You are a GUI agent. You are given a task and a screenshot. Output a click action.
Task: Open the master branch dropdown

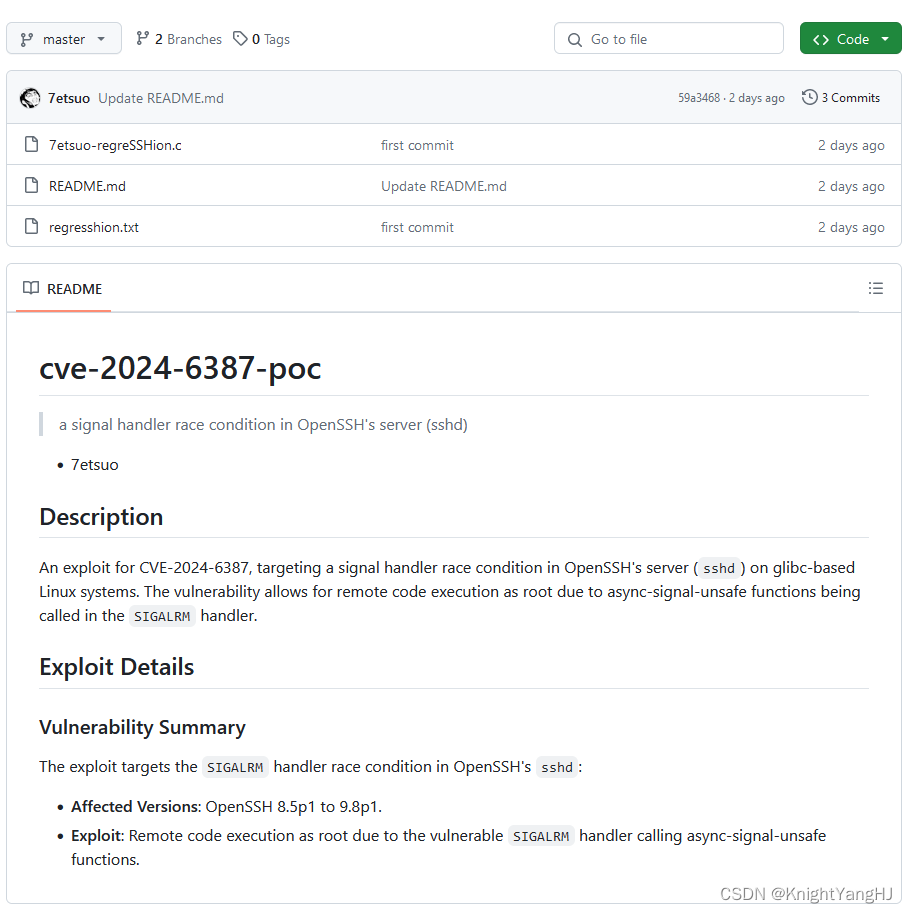point(64,39)
